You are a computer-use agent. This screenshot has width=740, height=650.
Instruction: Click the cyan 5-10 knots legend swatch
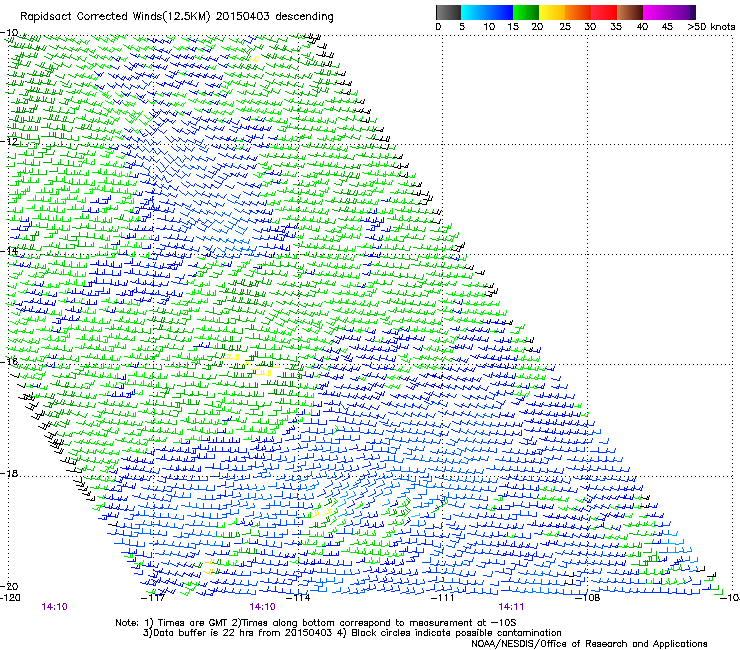(x=474, y=12)
